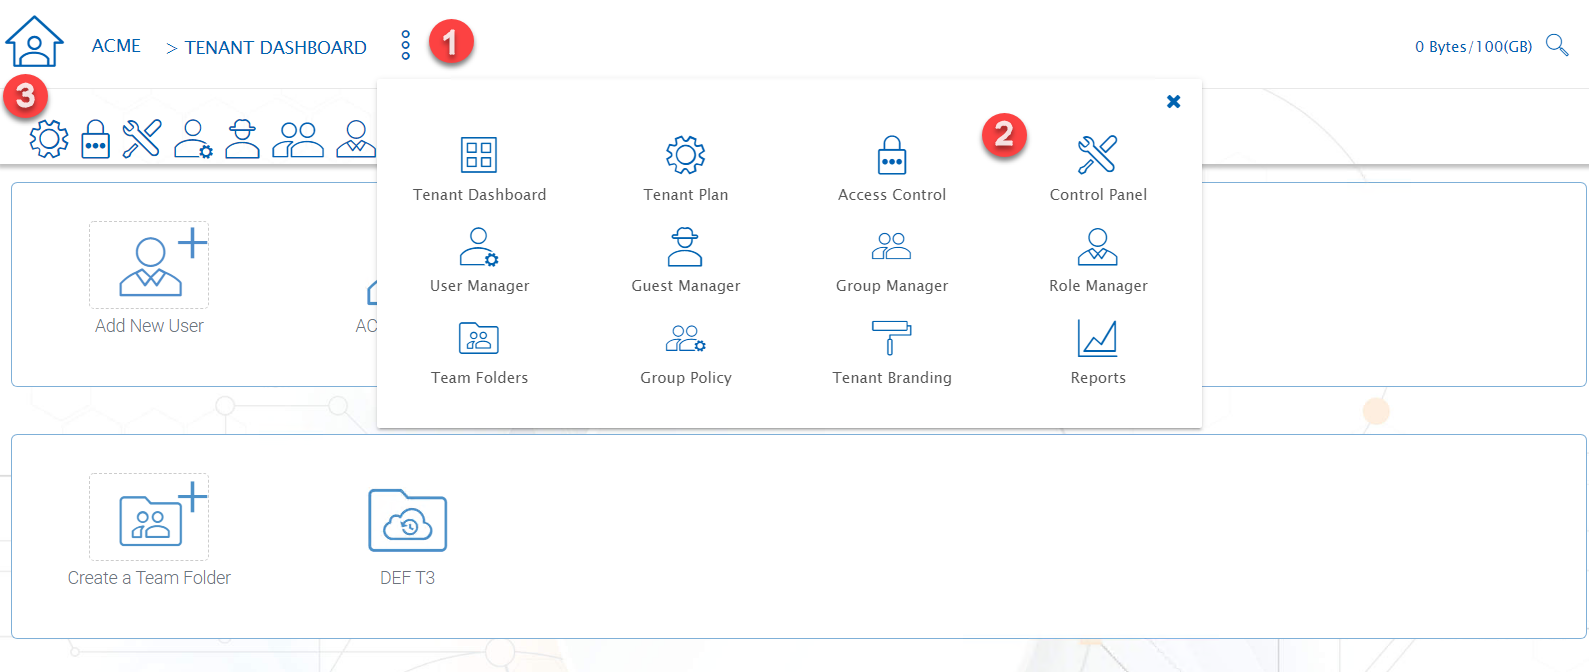Open Control Panel tools icon in toolbar

(x=142, y=139)
